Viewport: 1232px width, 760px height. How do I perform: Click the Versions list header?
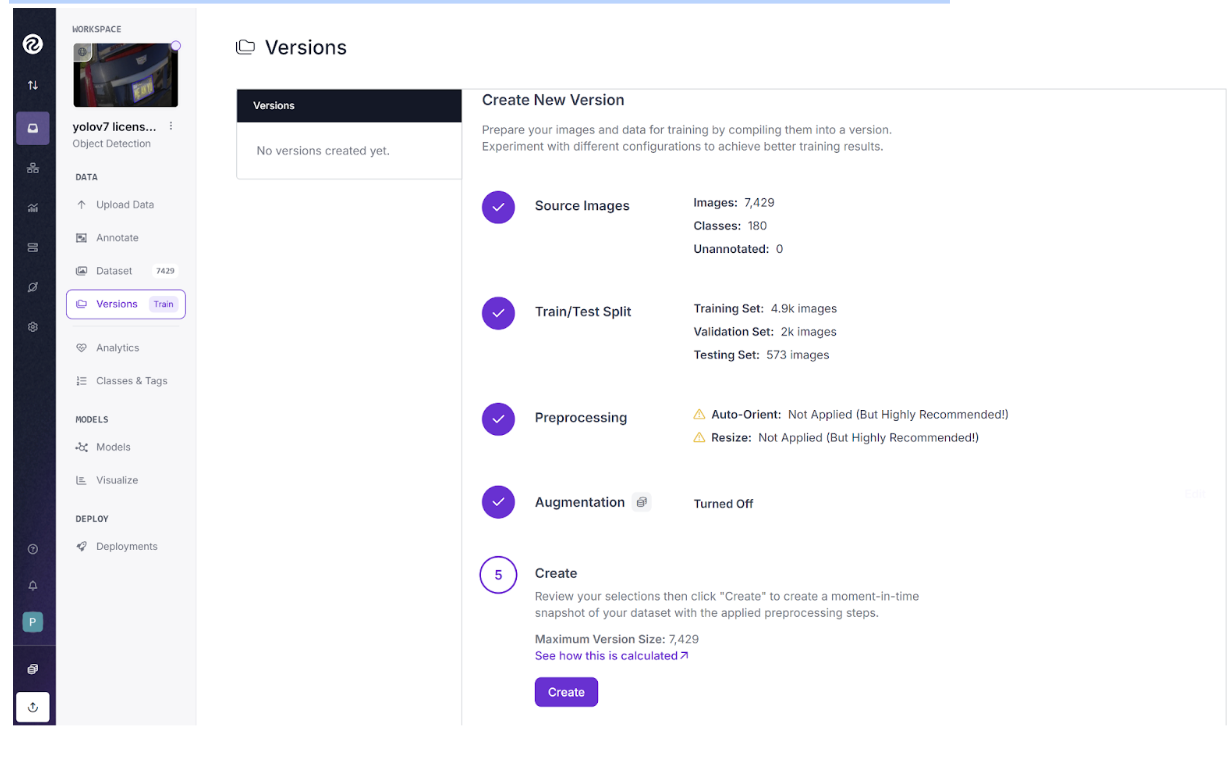tap(349, 105)
